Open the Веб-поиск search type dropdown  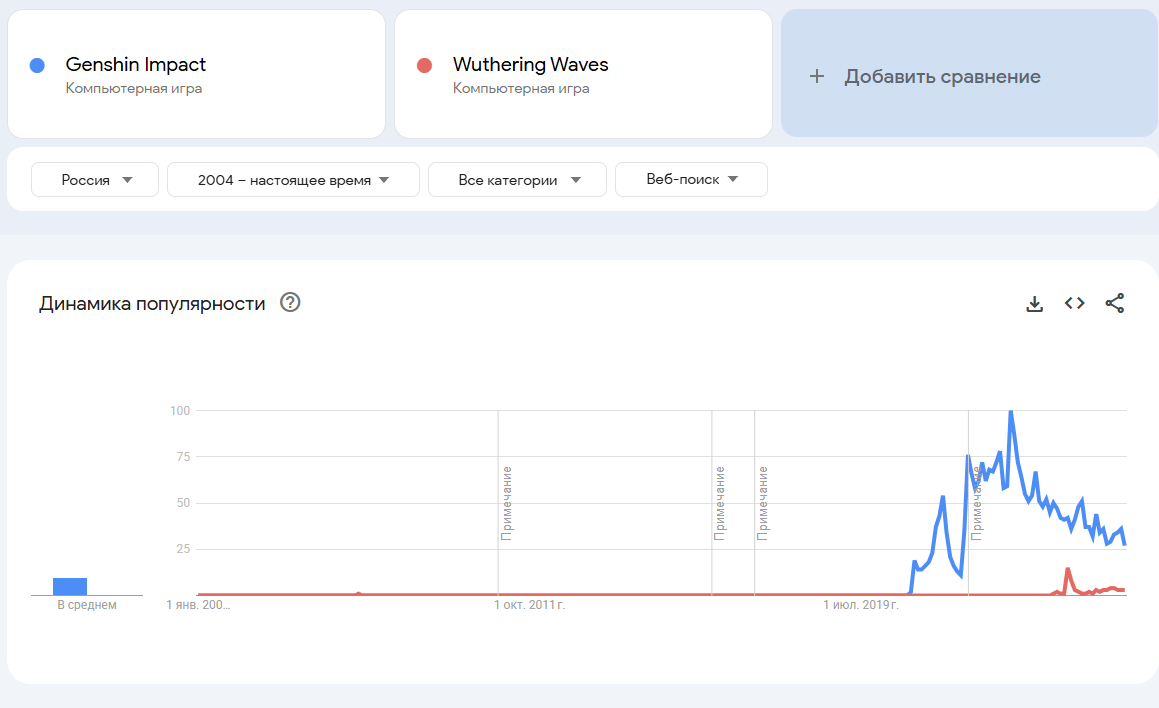coord(691,180)
